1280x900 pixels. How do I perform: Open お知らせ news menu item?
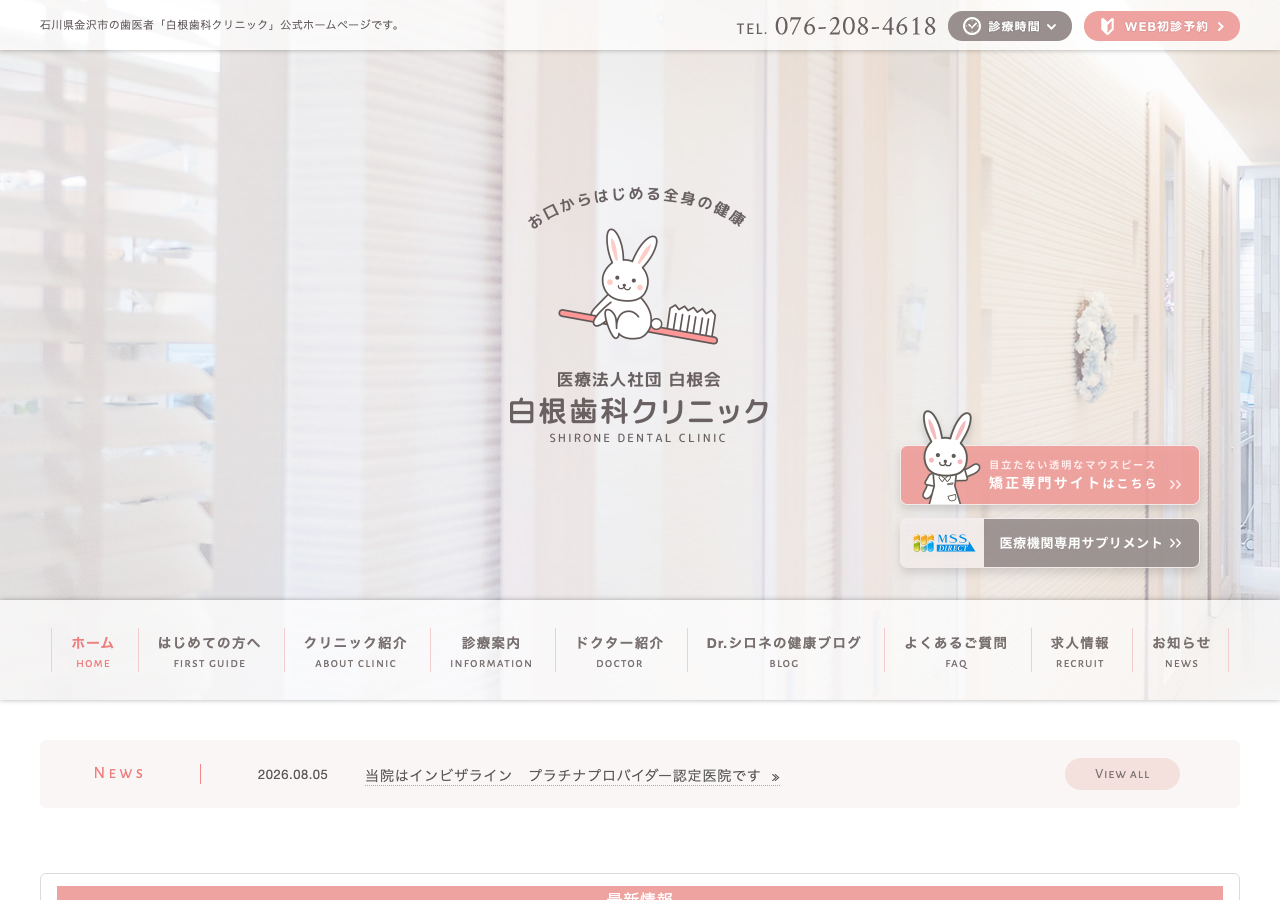[1182, 650]
